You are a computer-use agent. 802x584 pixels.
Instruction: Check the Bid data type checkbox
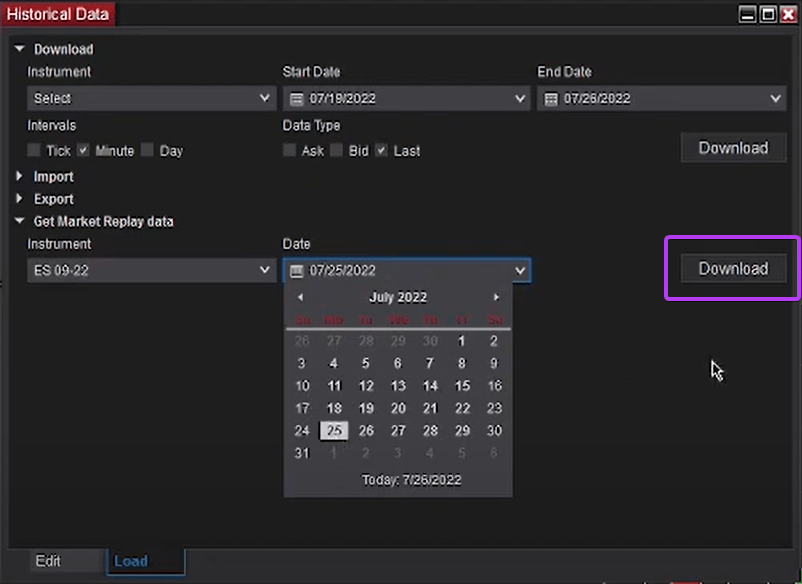[x=337, y=150]
